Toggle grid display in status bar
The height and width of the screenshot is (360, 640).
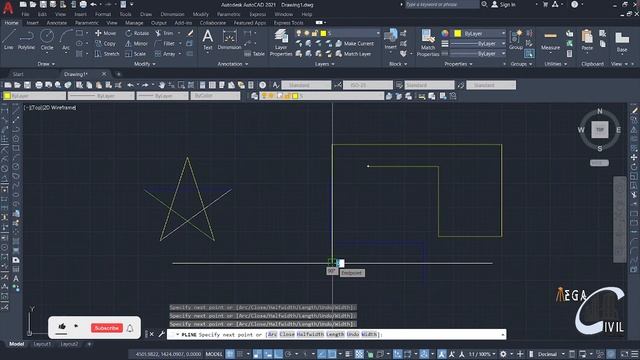click(x=230, y=354)
